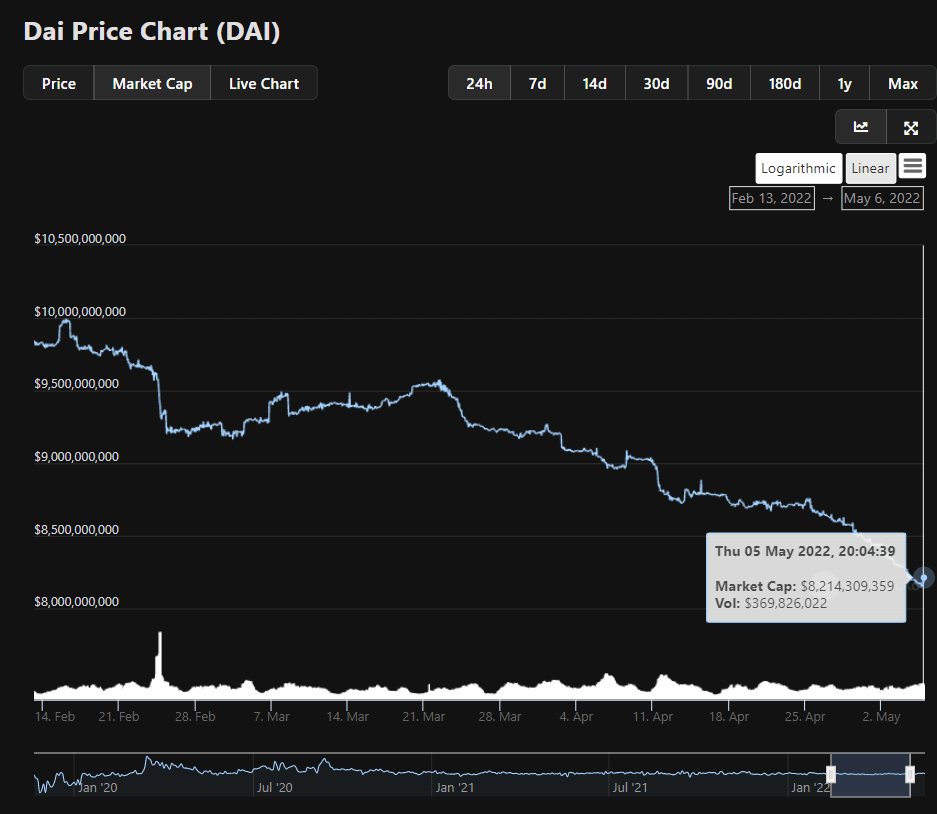Switch chart scale to Linear
Screen dimensions: 937x814
coord(870,168)
